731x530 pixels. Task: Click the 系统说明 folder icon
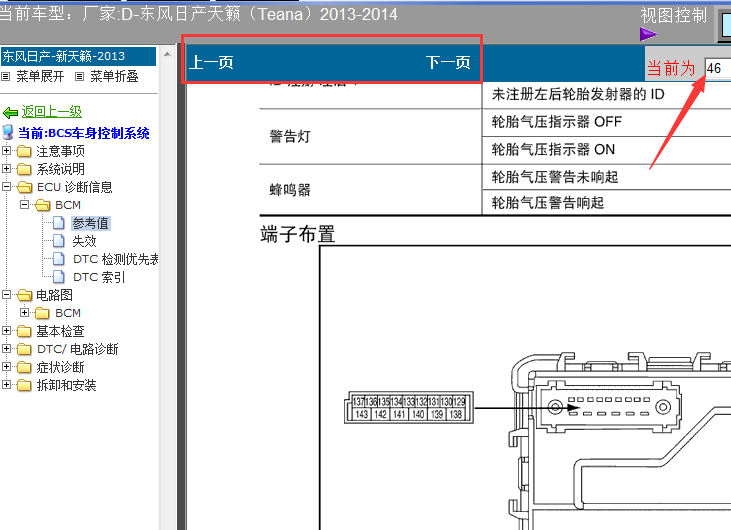tap(24, 169)
